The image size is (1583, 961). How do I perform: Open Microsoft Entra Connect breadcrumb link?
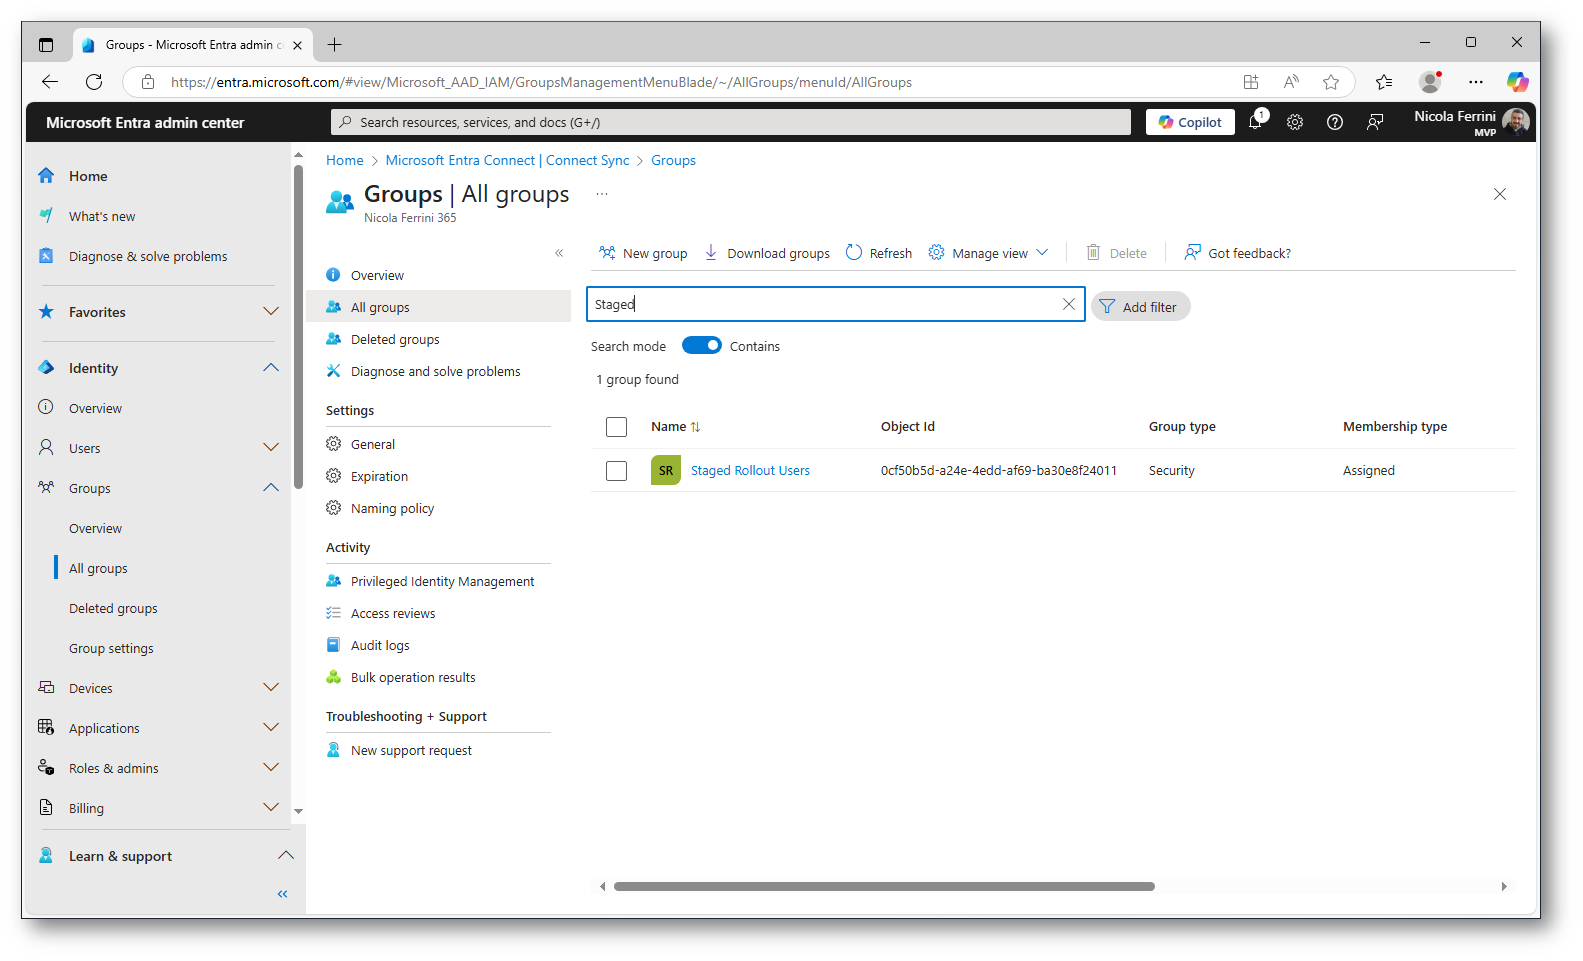(508, 160)
